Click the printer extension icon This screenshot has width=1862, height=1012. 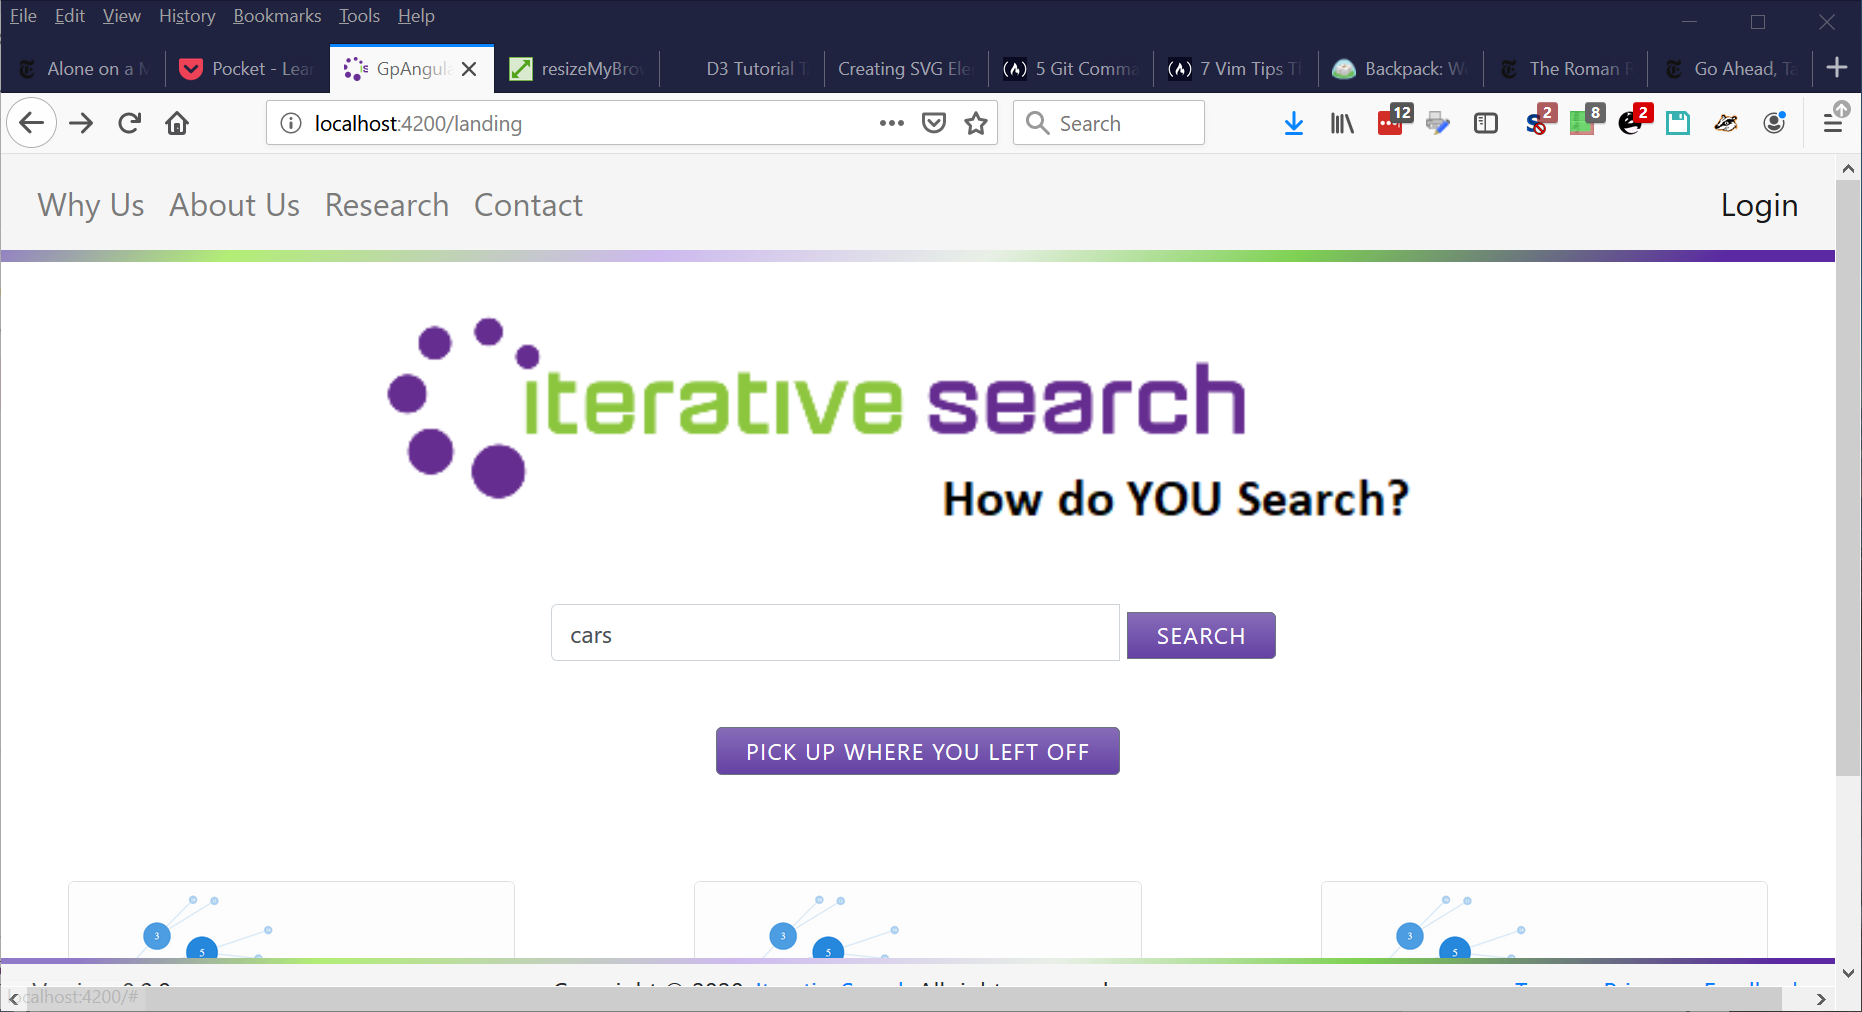tap(1438, 123)
